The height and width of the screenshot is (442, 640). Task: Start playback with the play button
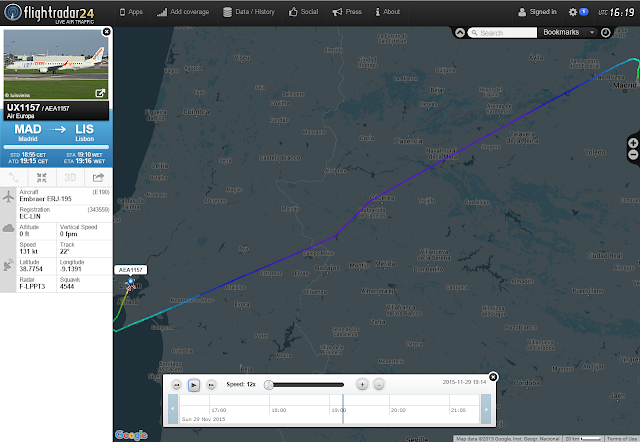coord(194,385)
